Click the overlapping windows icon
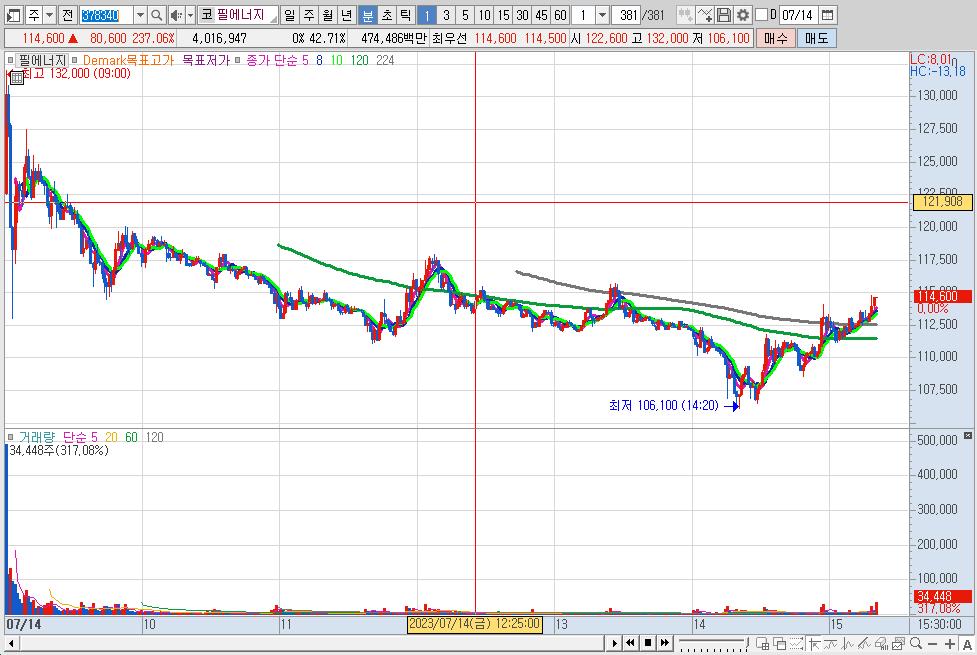 (x=779, y=643)
